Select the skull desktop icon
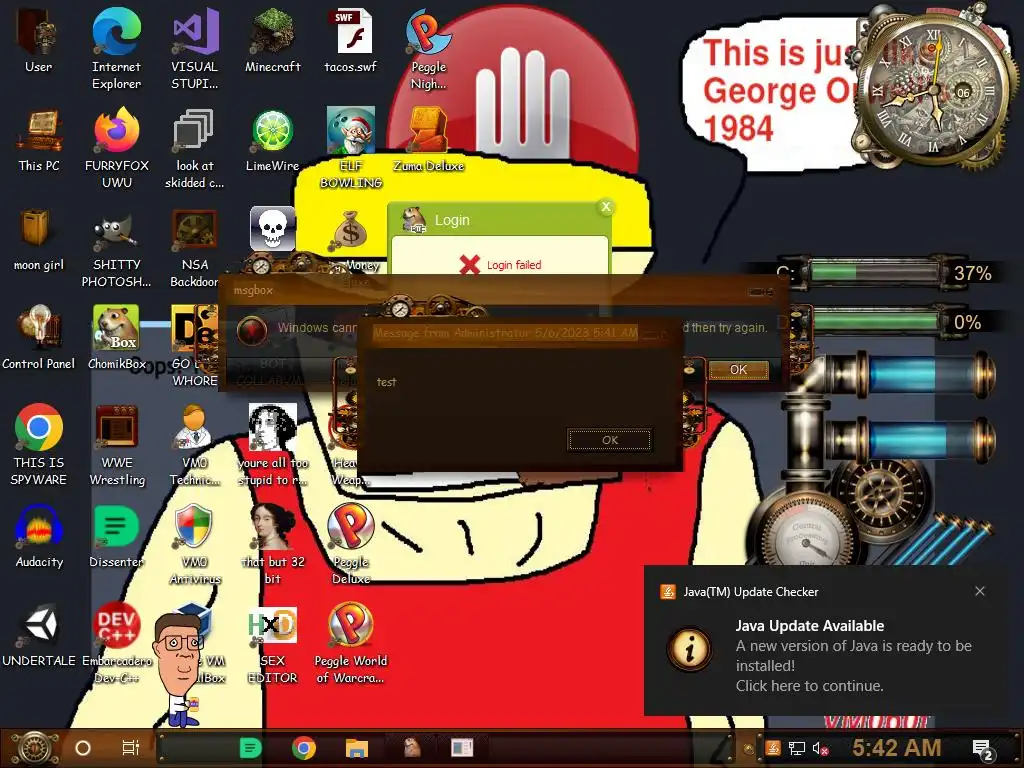1024x768 pixels. pos(272,229)
